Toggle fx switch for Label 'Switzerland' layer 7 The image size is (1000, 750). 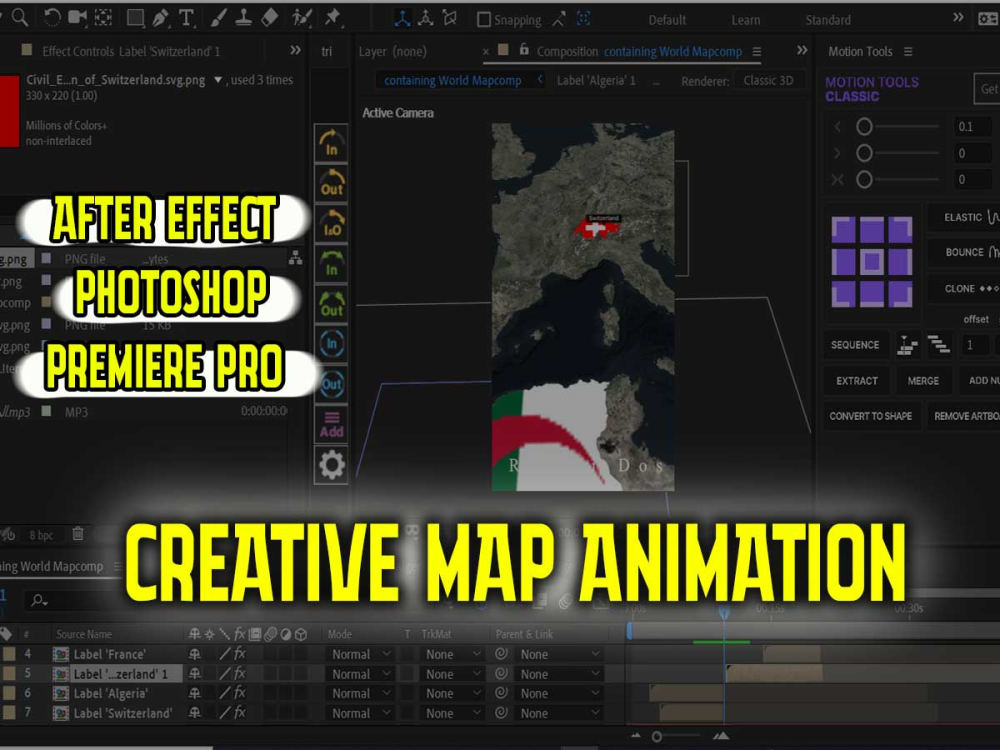[x=240, y=713]
